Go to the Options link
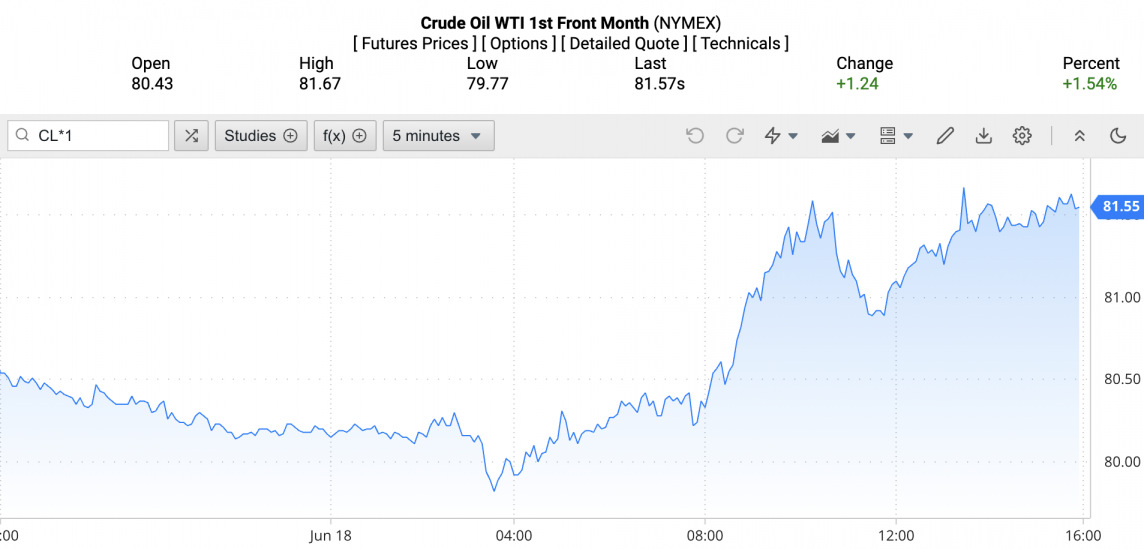 519,44
